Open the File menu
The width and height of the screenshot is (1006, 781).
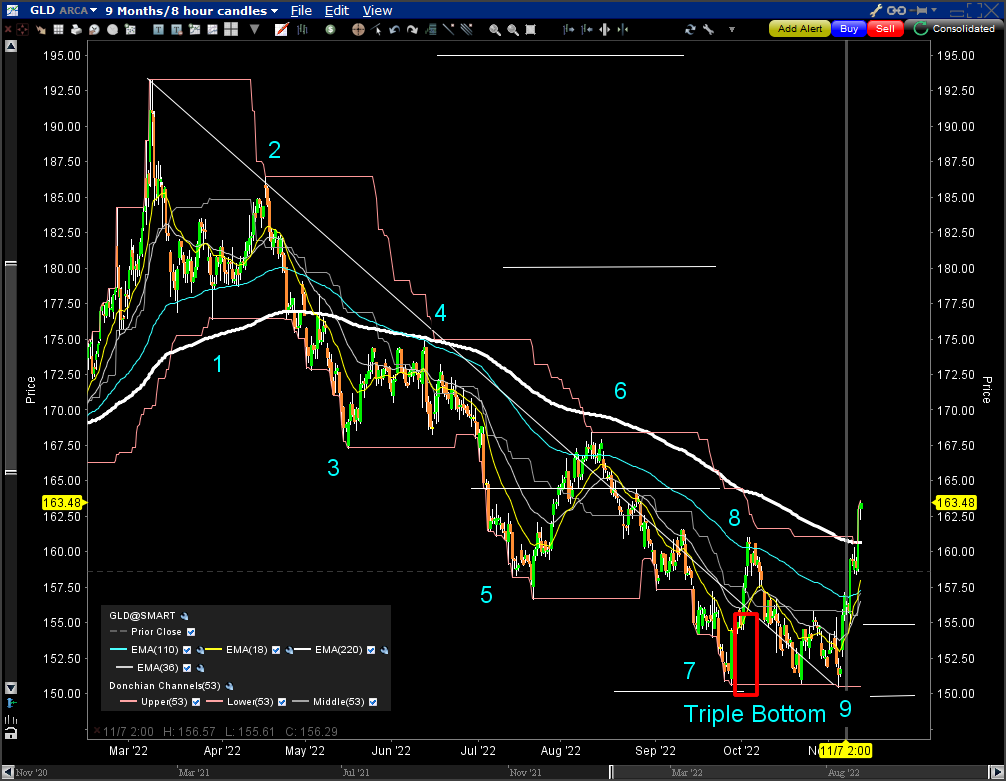pyautogui.click(x=301, y=10)
